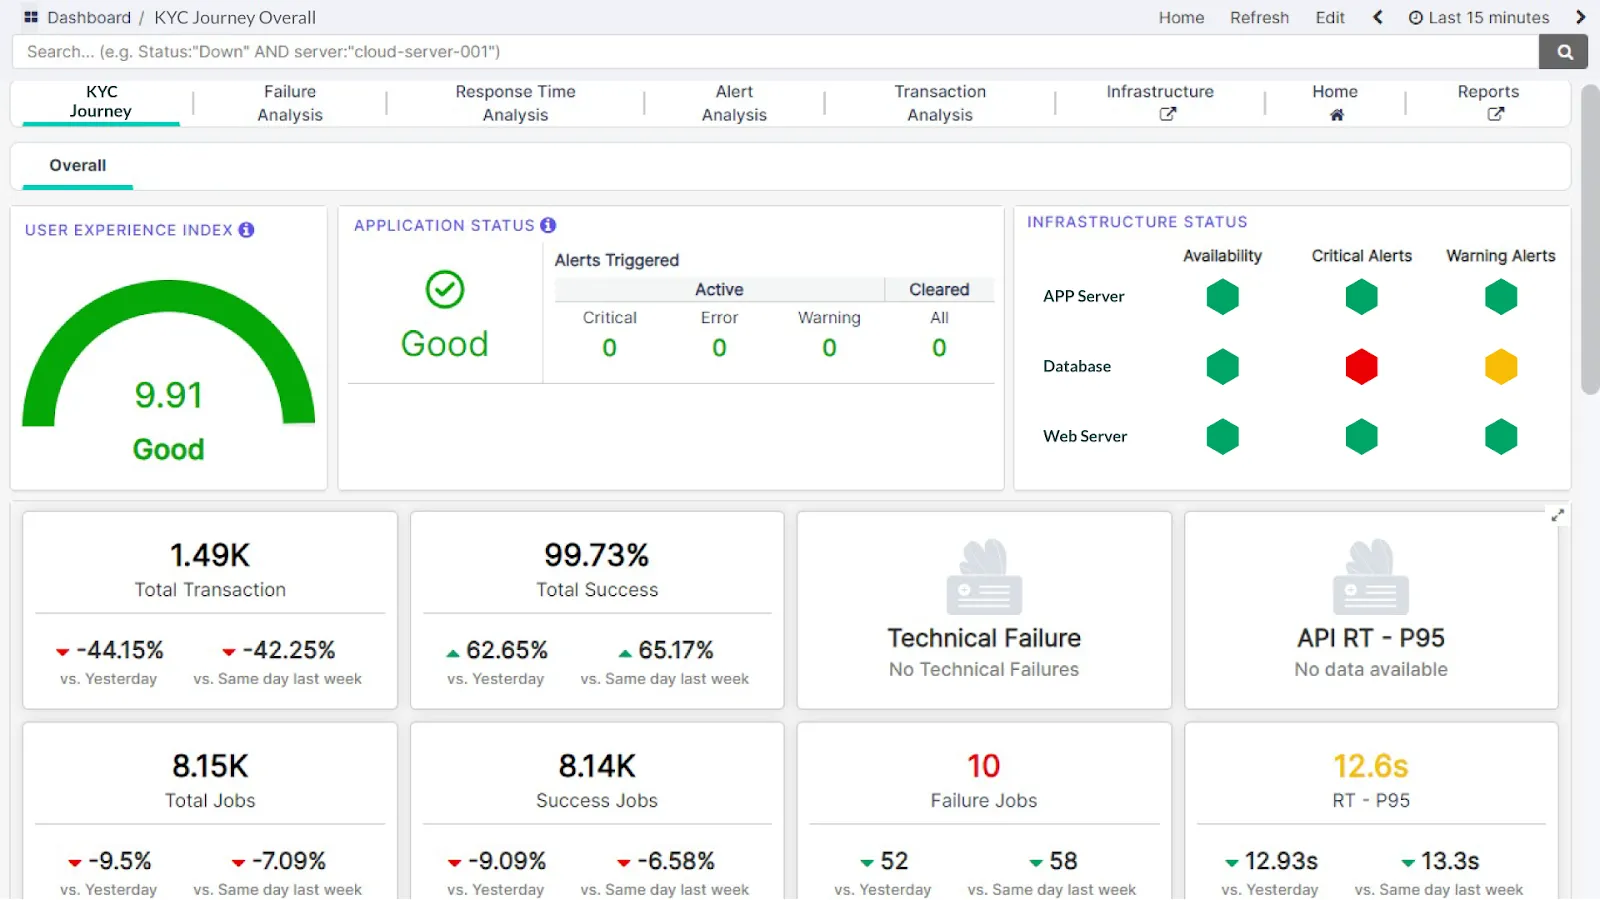The image size is (1600, 900).
Task: Focus the dashboard search field
Action: (x=775, y=52)
